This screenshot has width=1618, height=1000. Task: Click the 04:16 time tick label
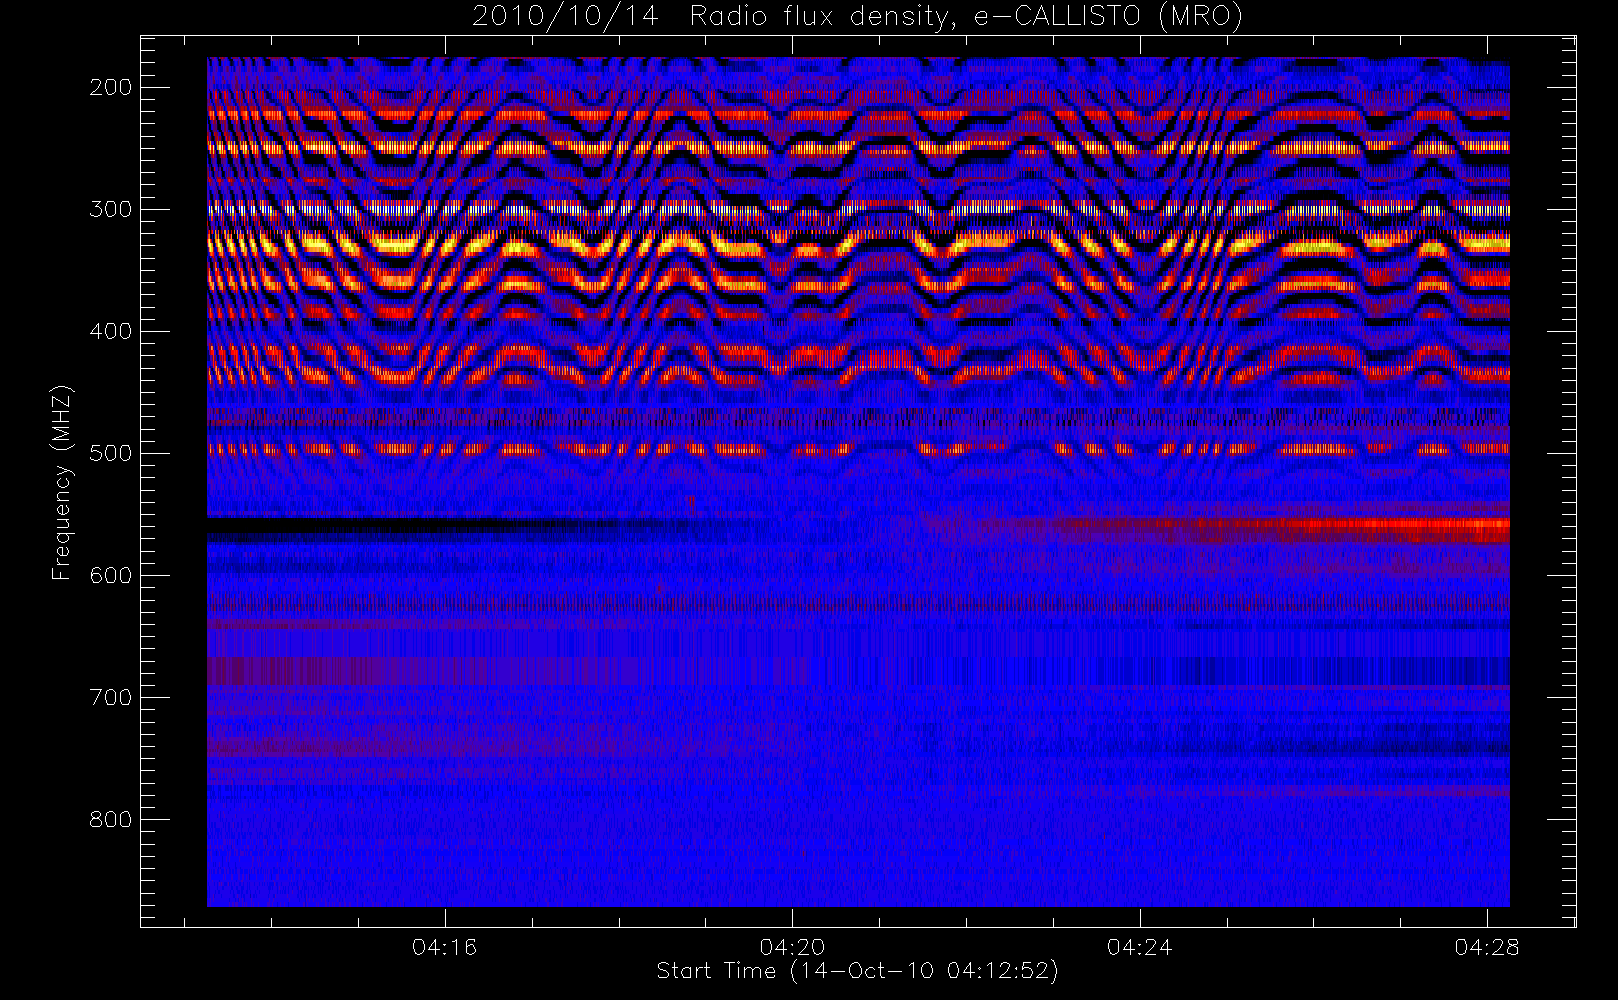445,947
